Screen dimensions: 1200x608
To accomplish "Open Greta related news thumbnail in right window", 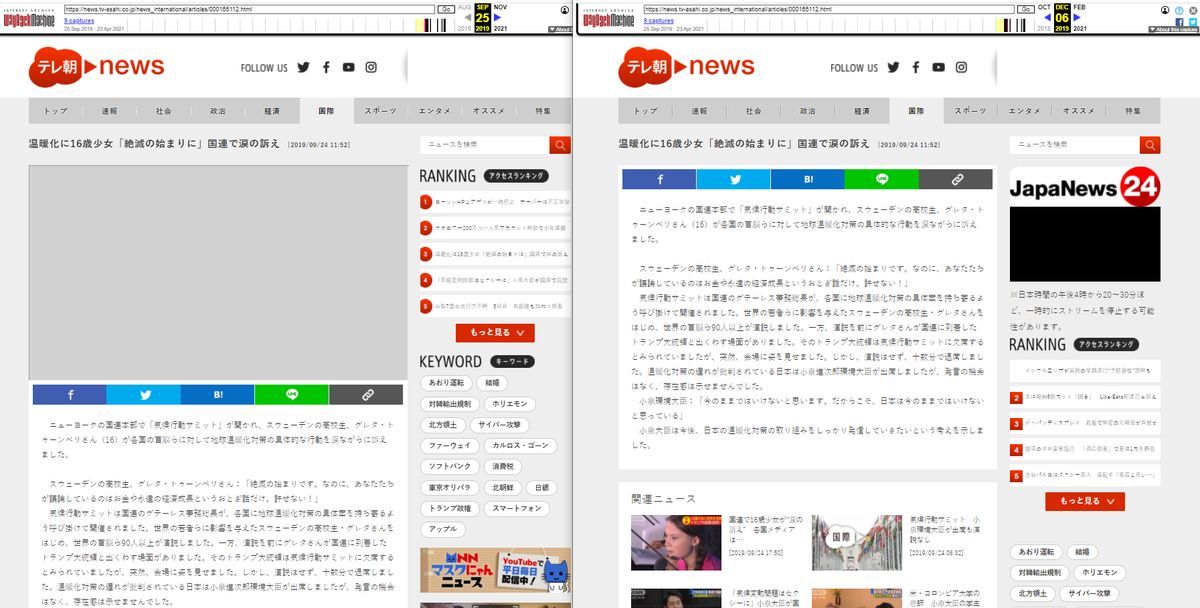I will [x=676, y=542].
